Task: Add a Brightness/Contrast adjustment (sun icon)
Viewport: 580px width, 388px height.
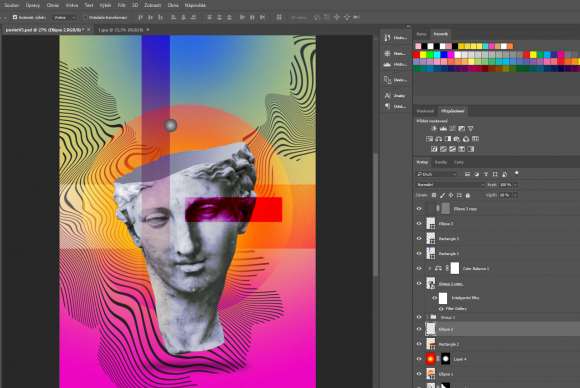Action: click(x=434, y=129)
